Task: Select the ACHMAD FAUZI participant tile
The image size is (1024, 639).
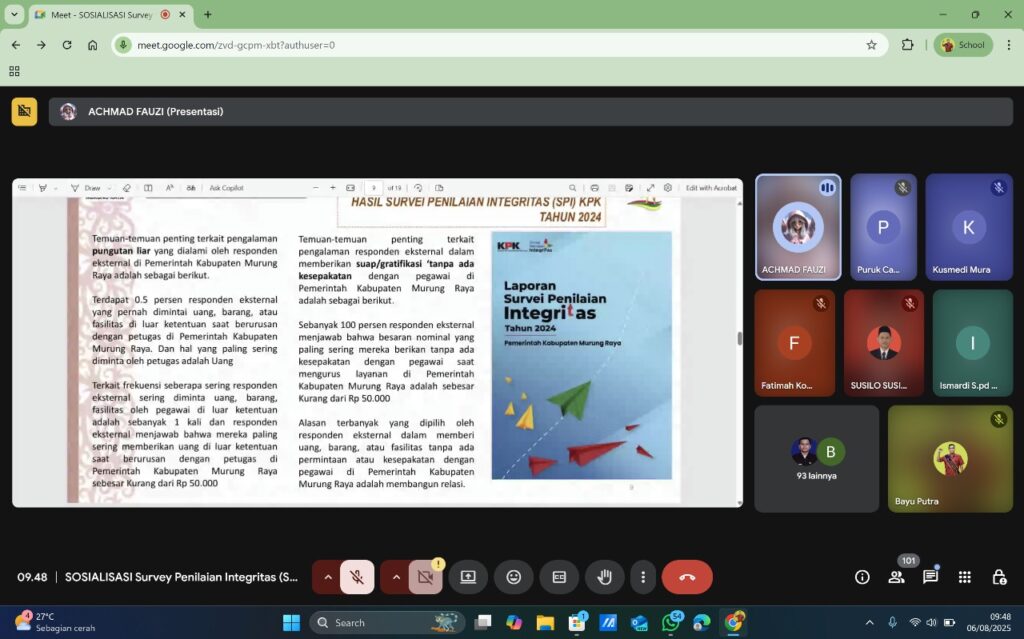Action: click(x=797, y=228)
